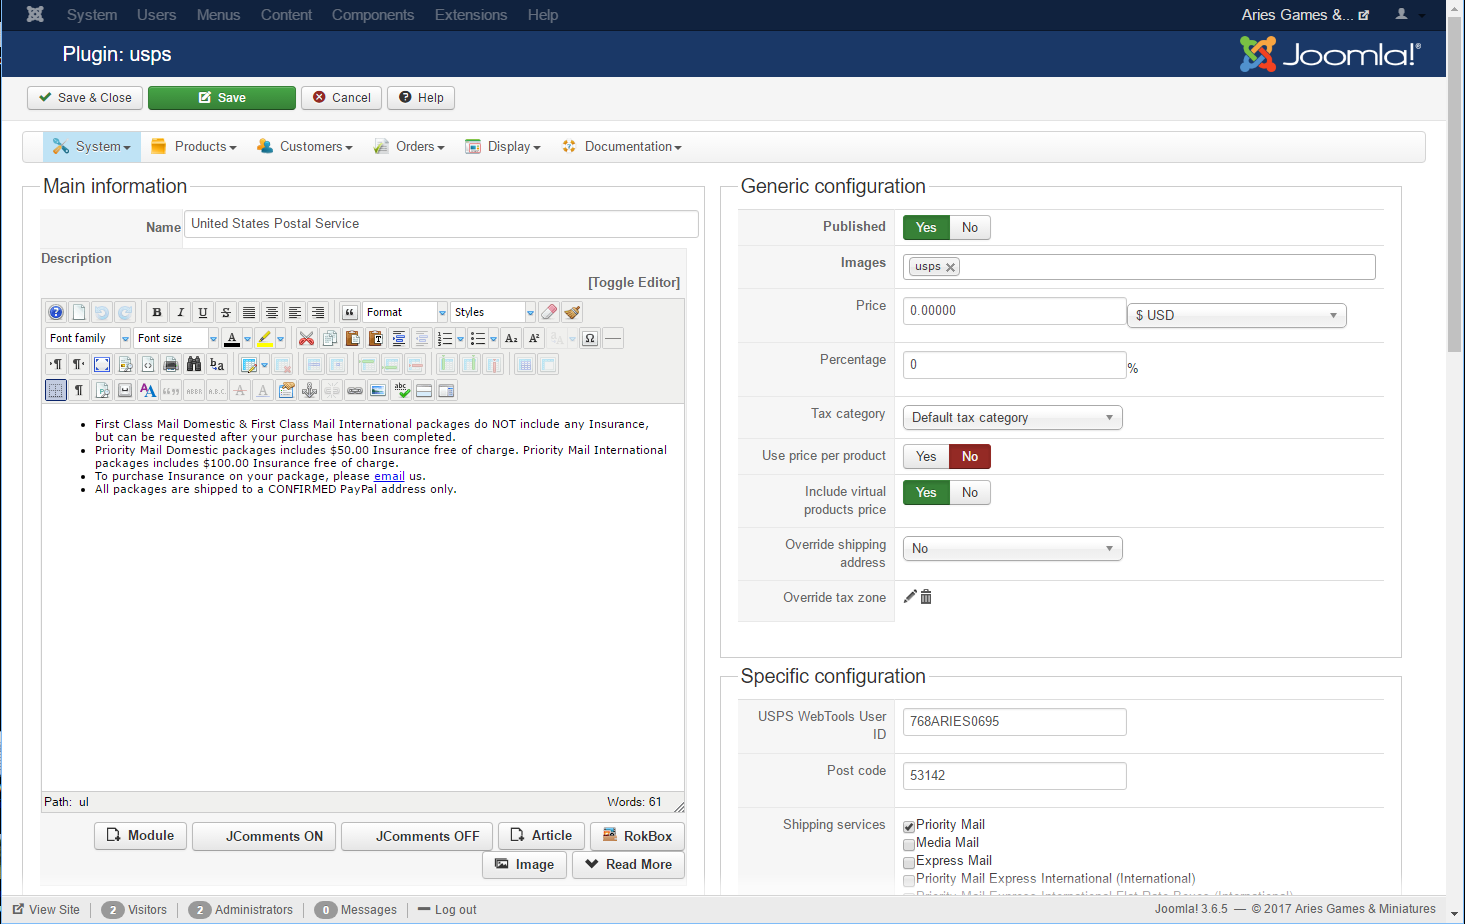This screenshot has width=1465, height=924.
Task: Click the new document icon in editor
Action: [79, 312]
